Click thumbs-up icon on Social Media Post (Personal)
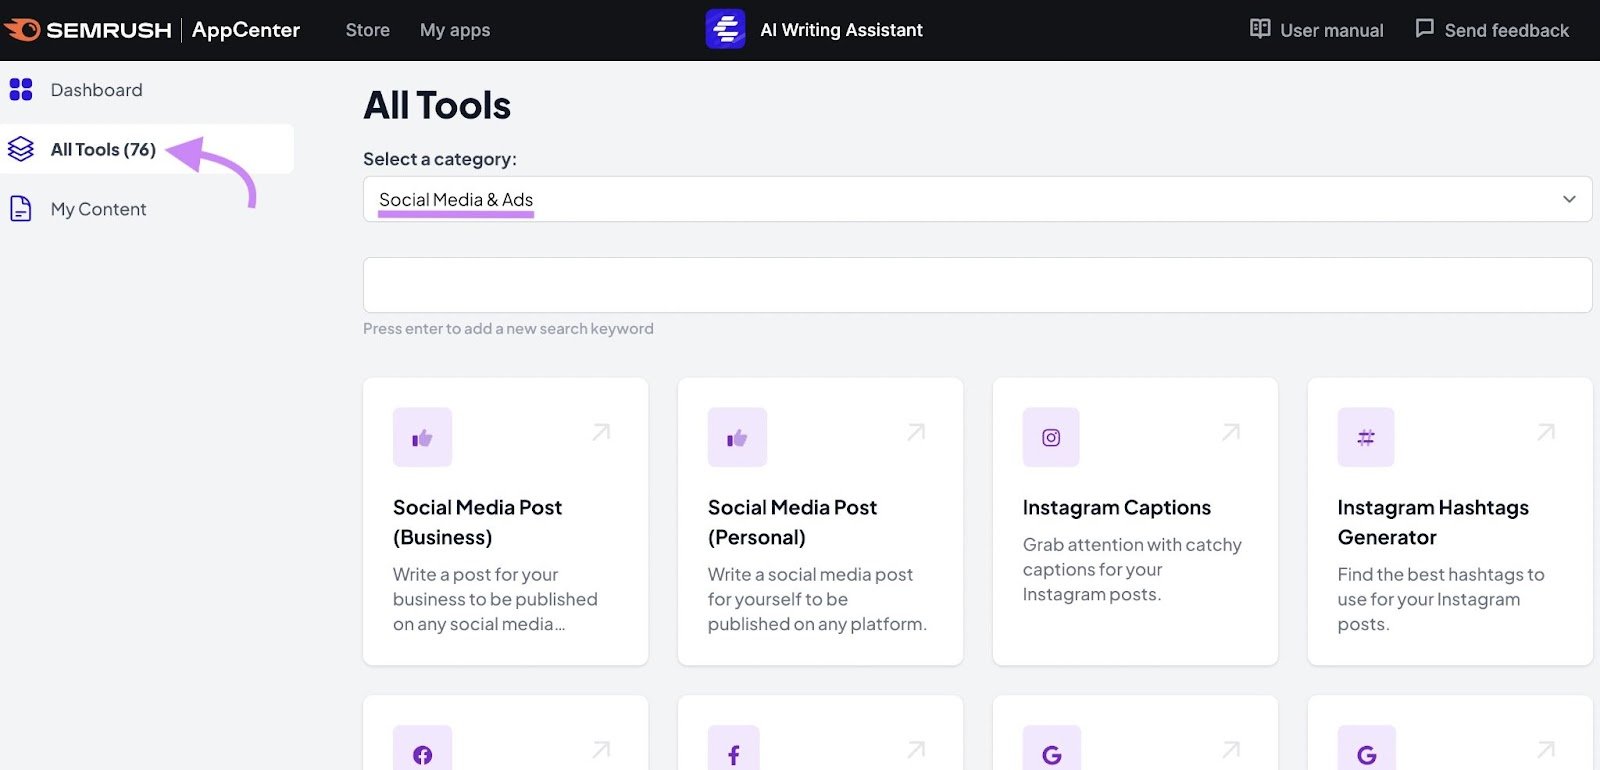The image size is (1600, 770). pos(737,437)
